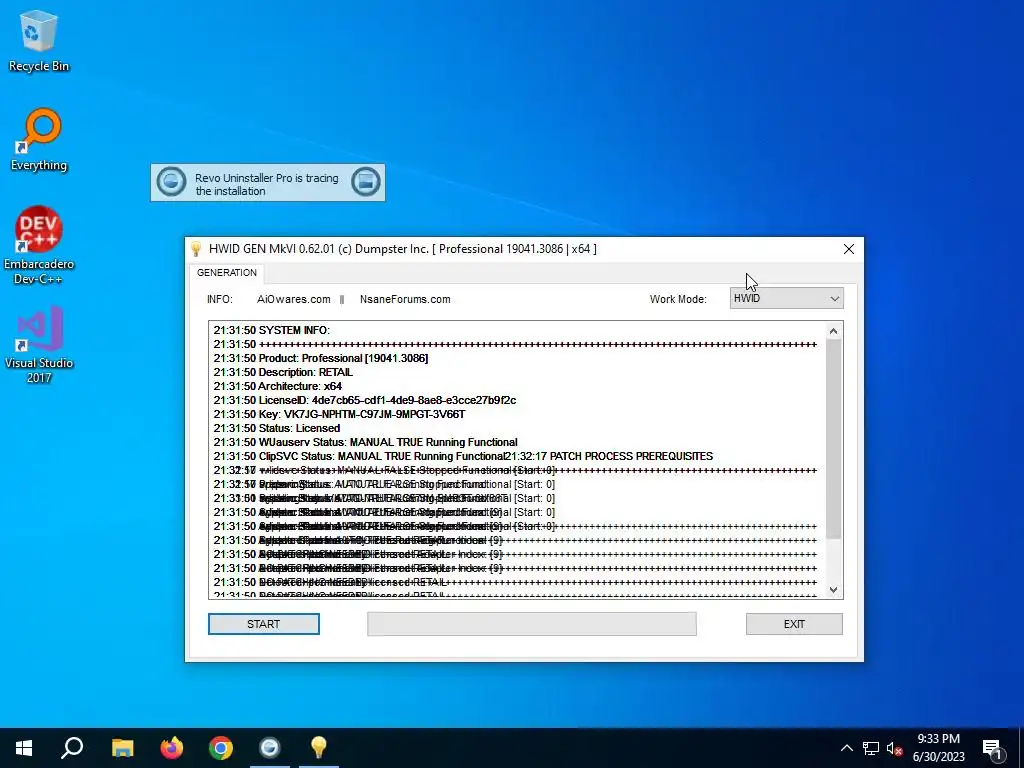Screen dimensions: 1024x768
Task: Close the HWID GEN window
Action: 848,249
